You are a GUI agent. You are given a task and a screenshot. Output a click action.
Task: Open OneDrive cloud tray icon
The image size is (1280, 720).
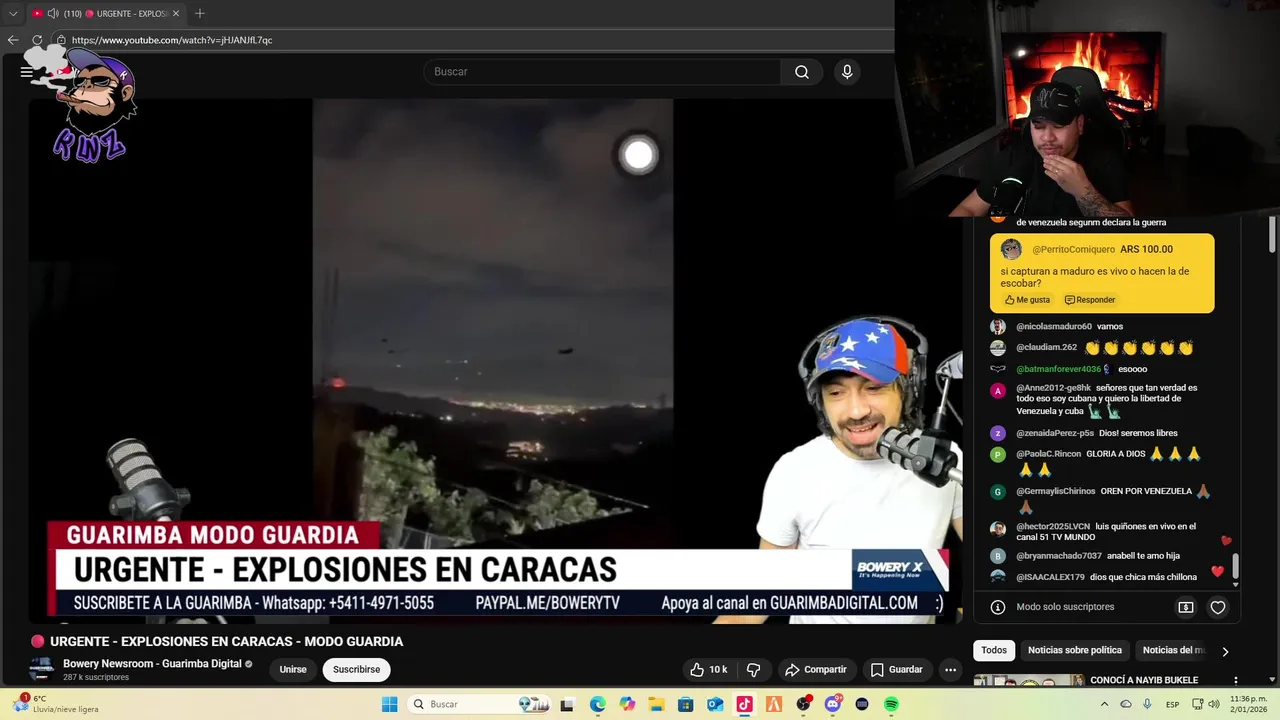(1126, 704)
